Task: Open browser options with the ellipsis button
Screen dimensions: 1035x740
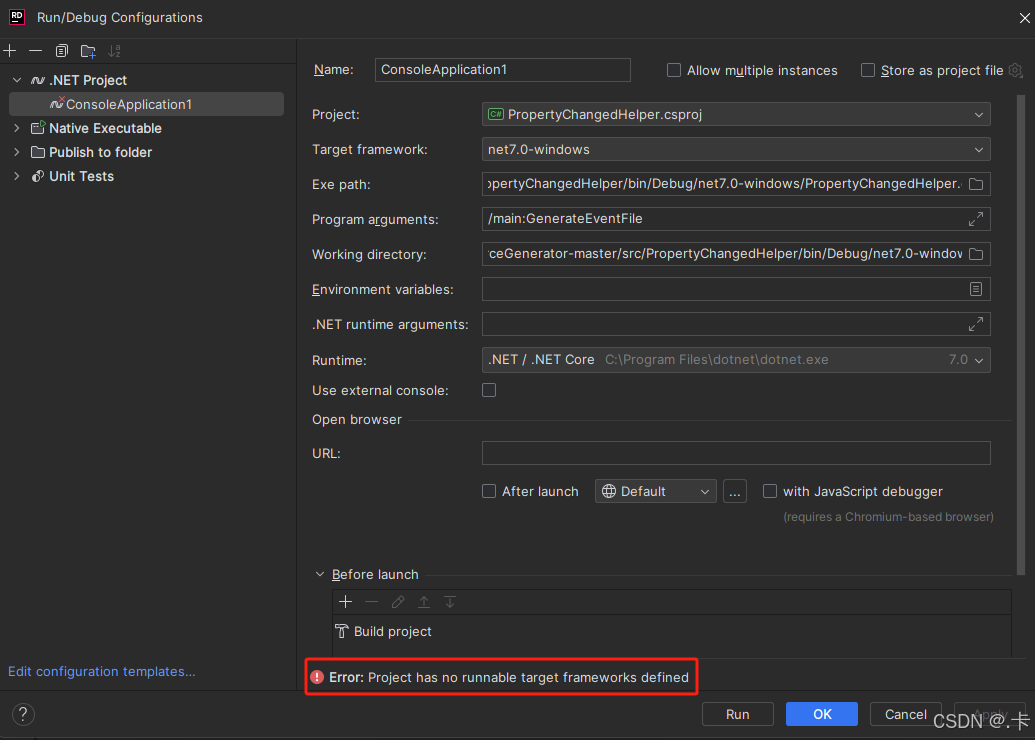Action: [x=735, y=491]
